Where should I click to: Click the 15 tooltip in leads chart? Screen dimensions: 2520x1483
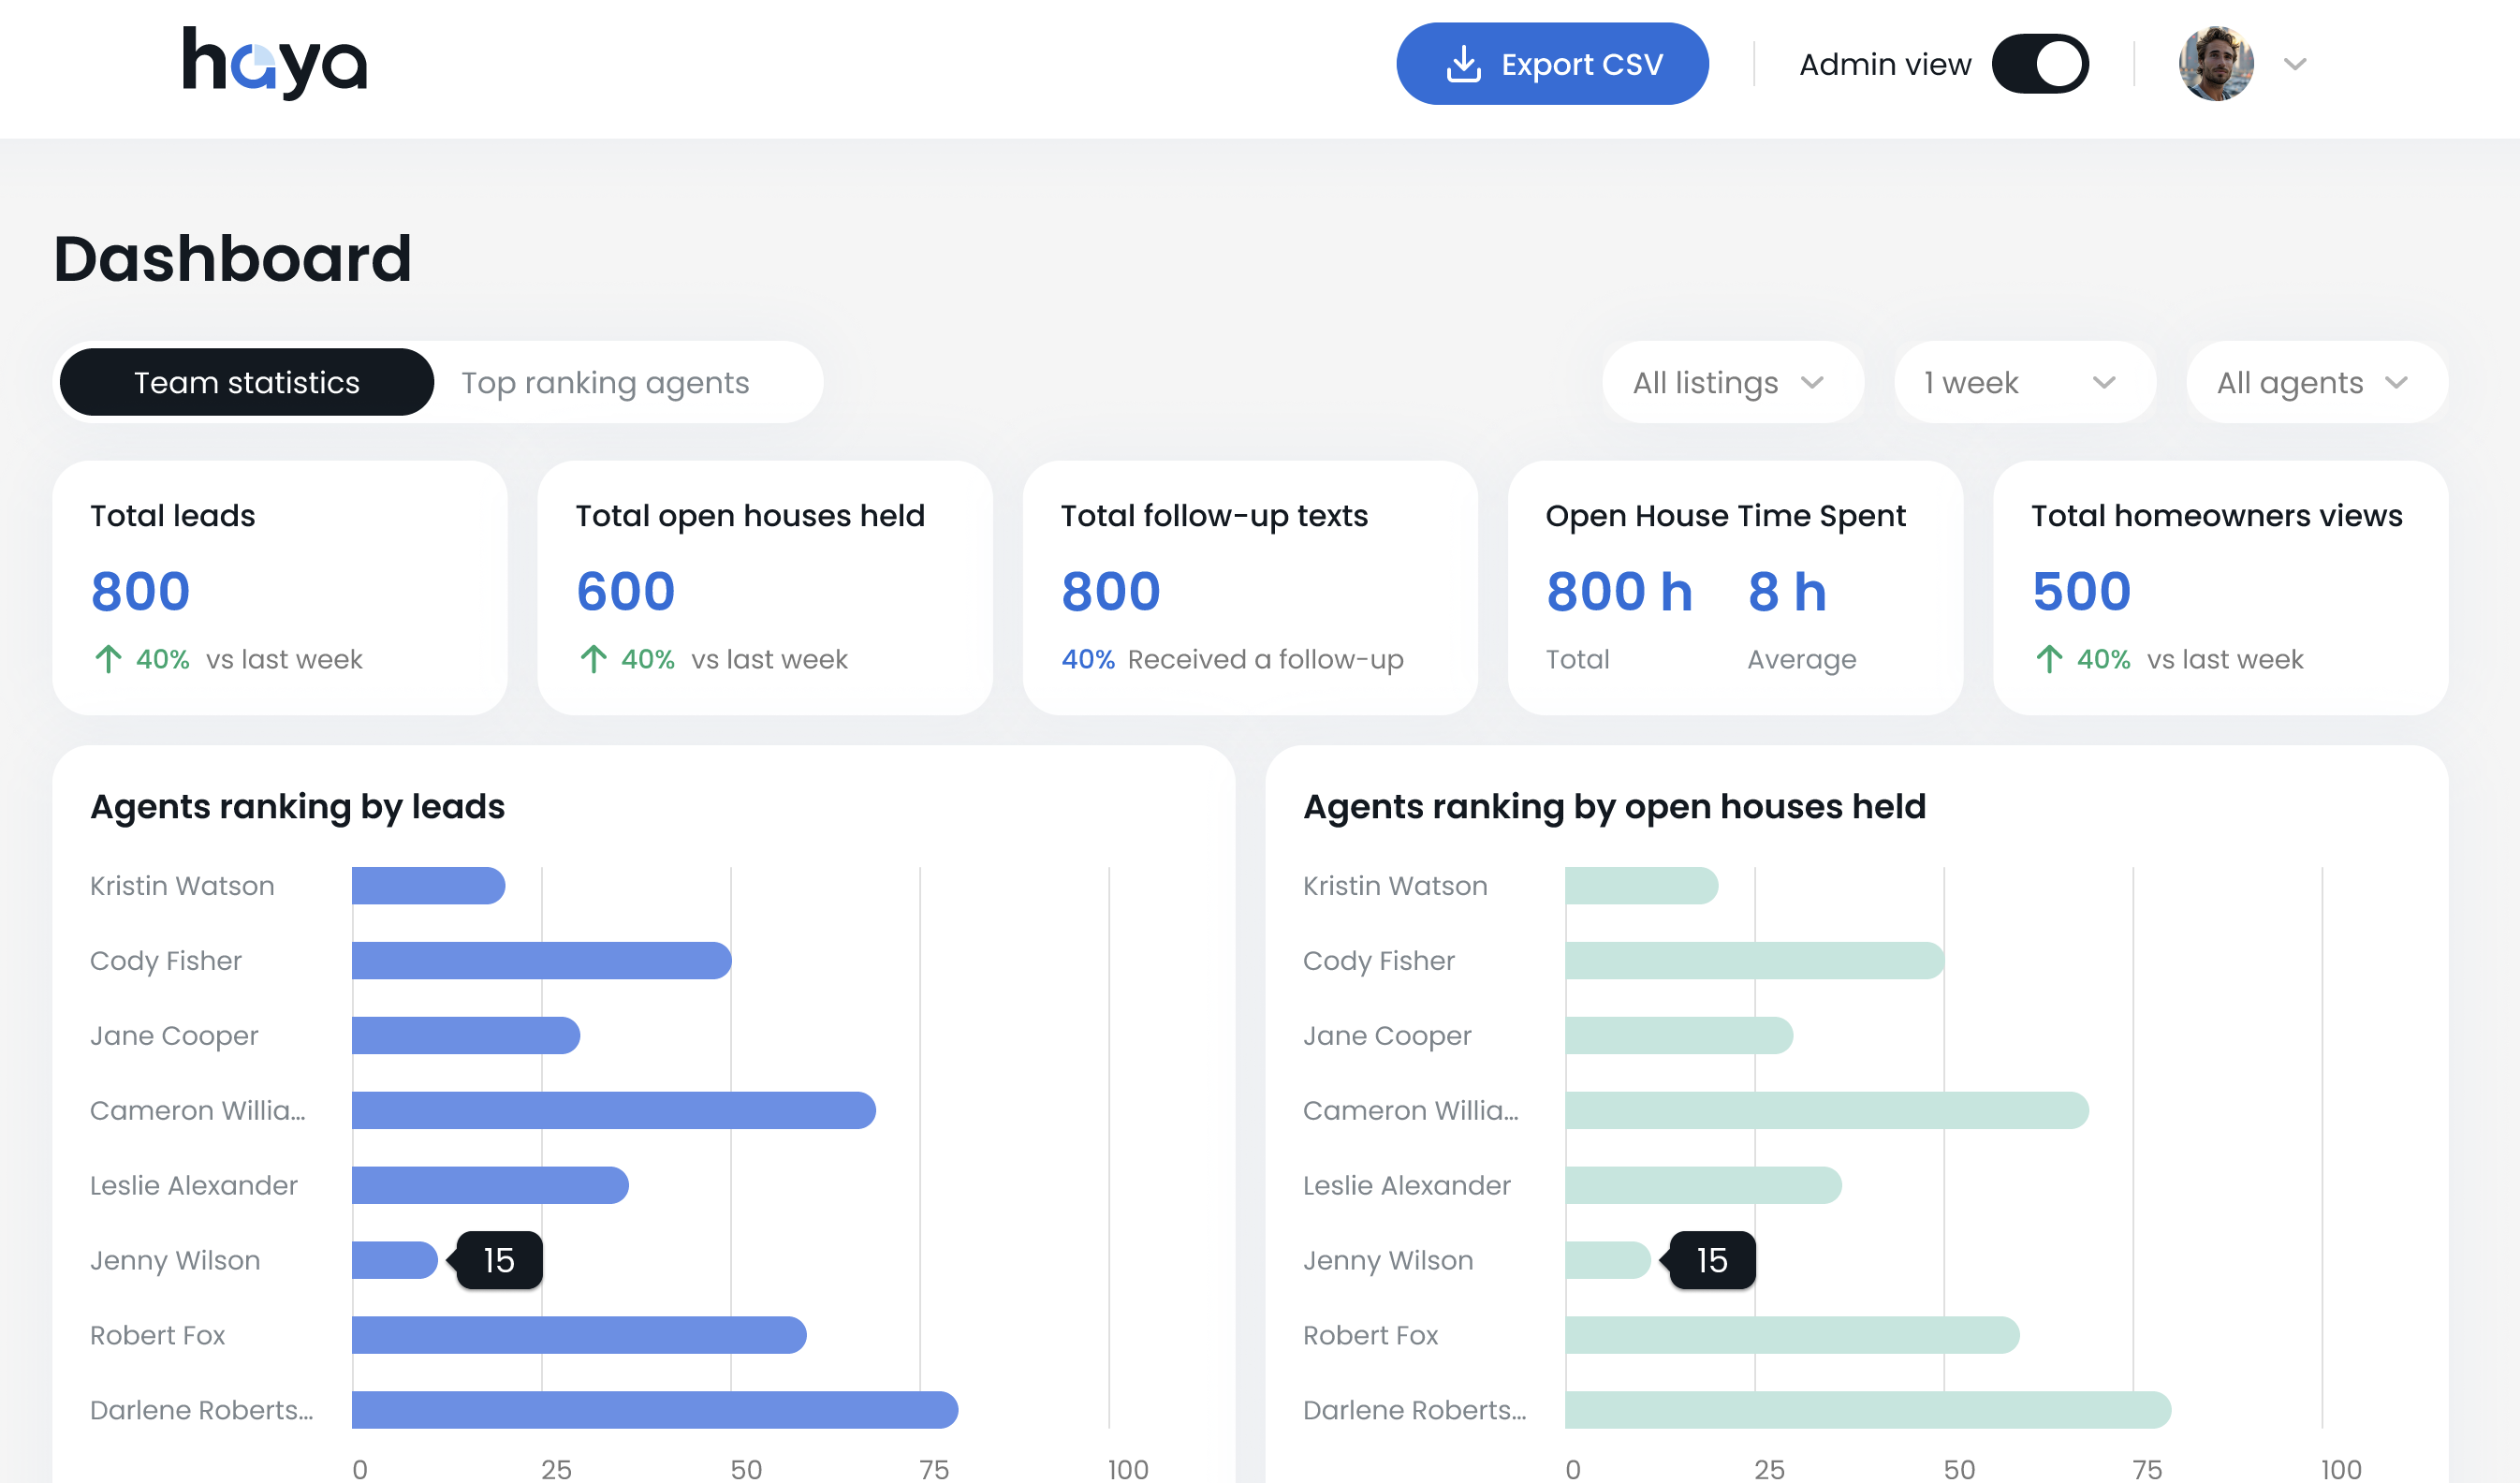click(499, 1260)
